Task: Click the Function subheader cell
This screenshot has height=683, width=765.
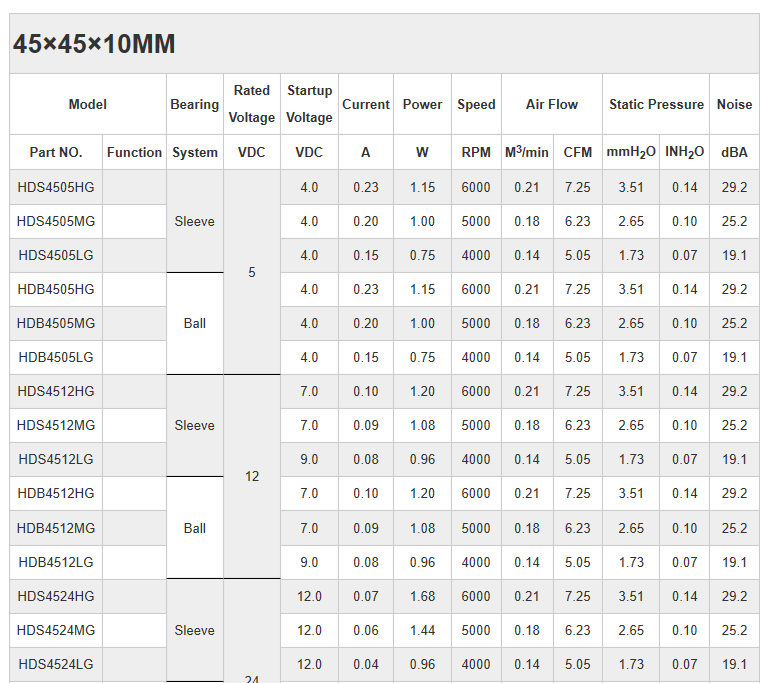Action: pos(134,152)
